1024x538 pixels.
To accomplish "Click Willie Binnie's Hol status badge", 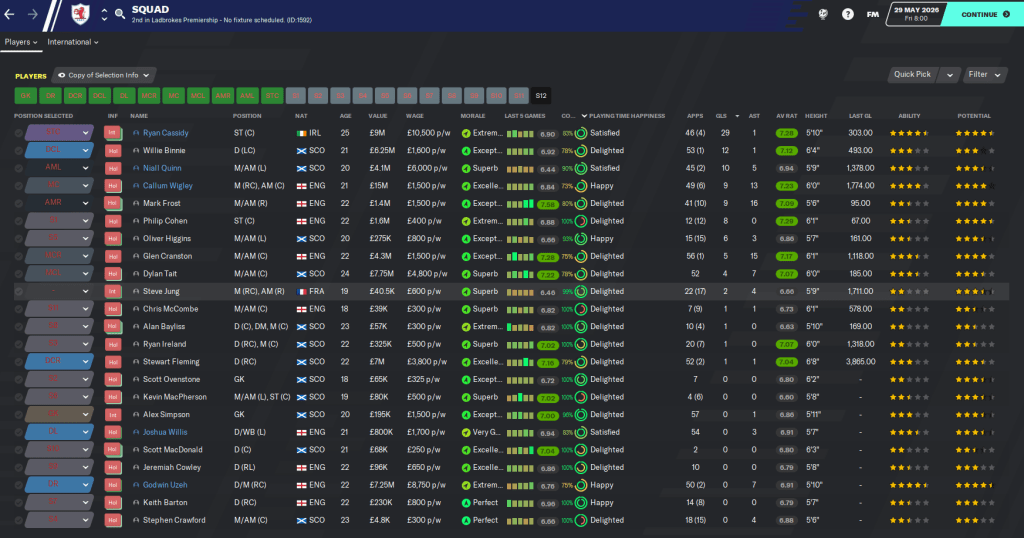I will coord(112,151).
